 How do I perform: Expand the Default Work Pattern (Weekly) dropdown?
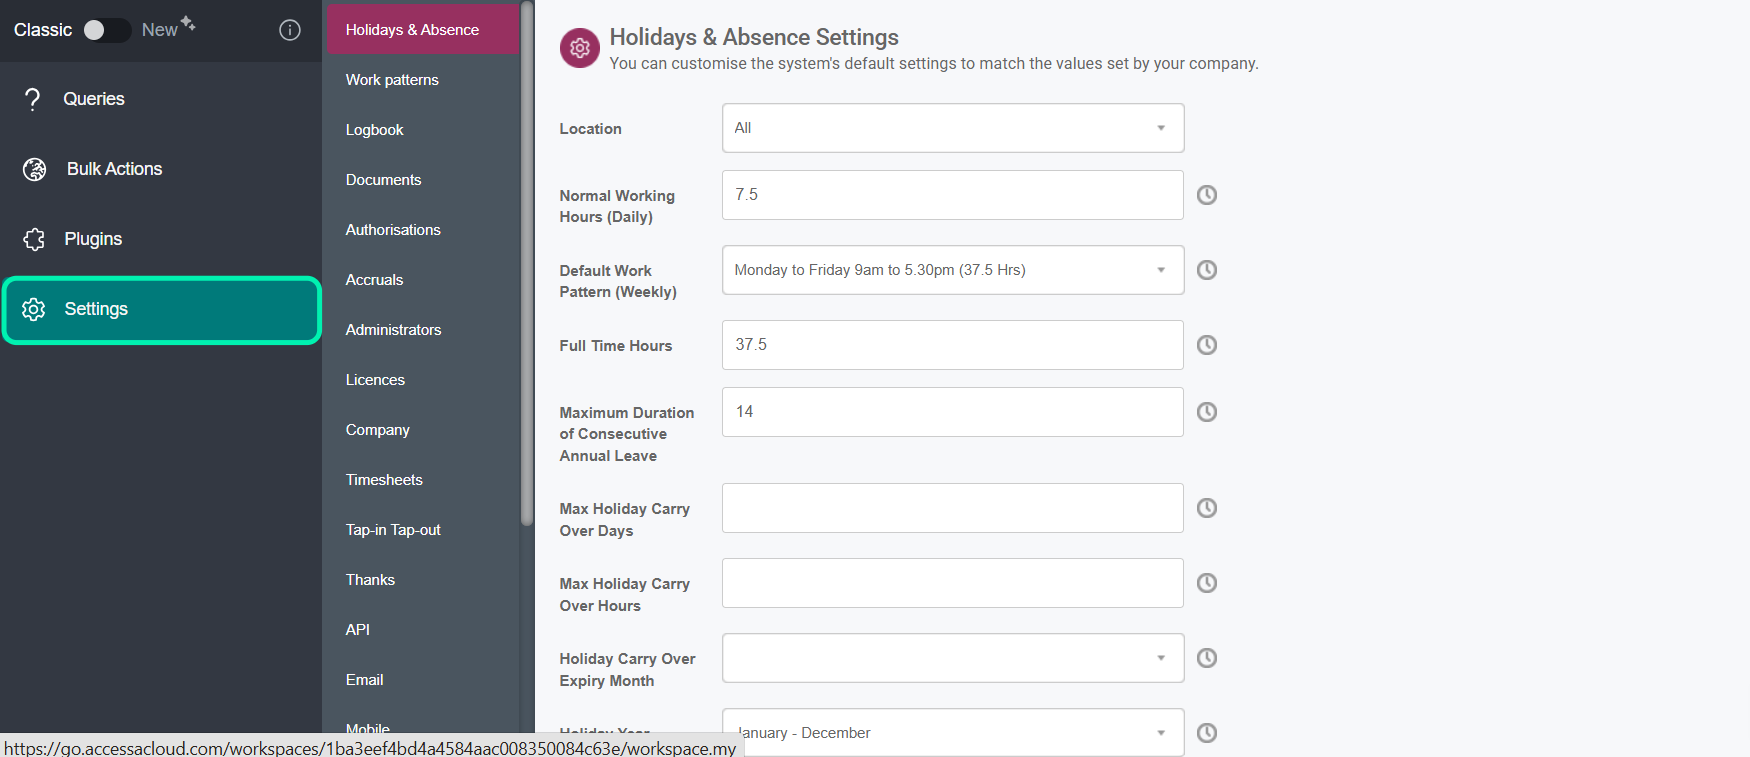click(x=953, y=270)
